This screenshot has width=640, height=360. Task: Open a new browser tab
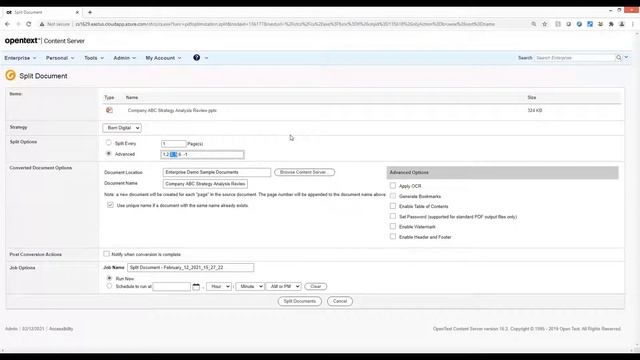click(90, 12)
